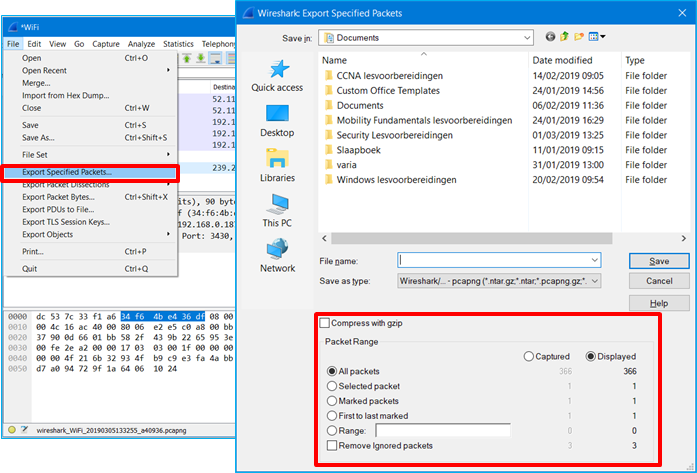Click the Date modified column header
Image resolution: width=697 pixels, height=473 pixels.
click(x=562, y=60)
